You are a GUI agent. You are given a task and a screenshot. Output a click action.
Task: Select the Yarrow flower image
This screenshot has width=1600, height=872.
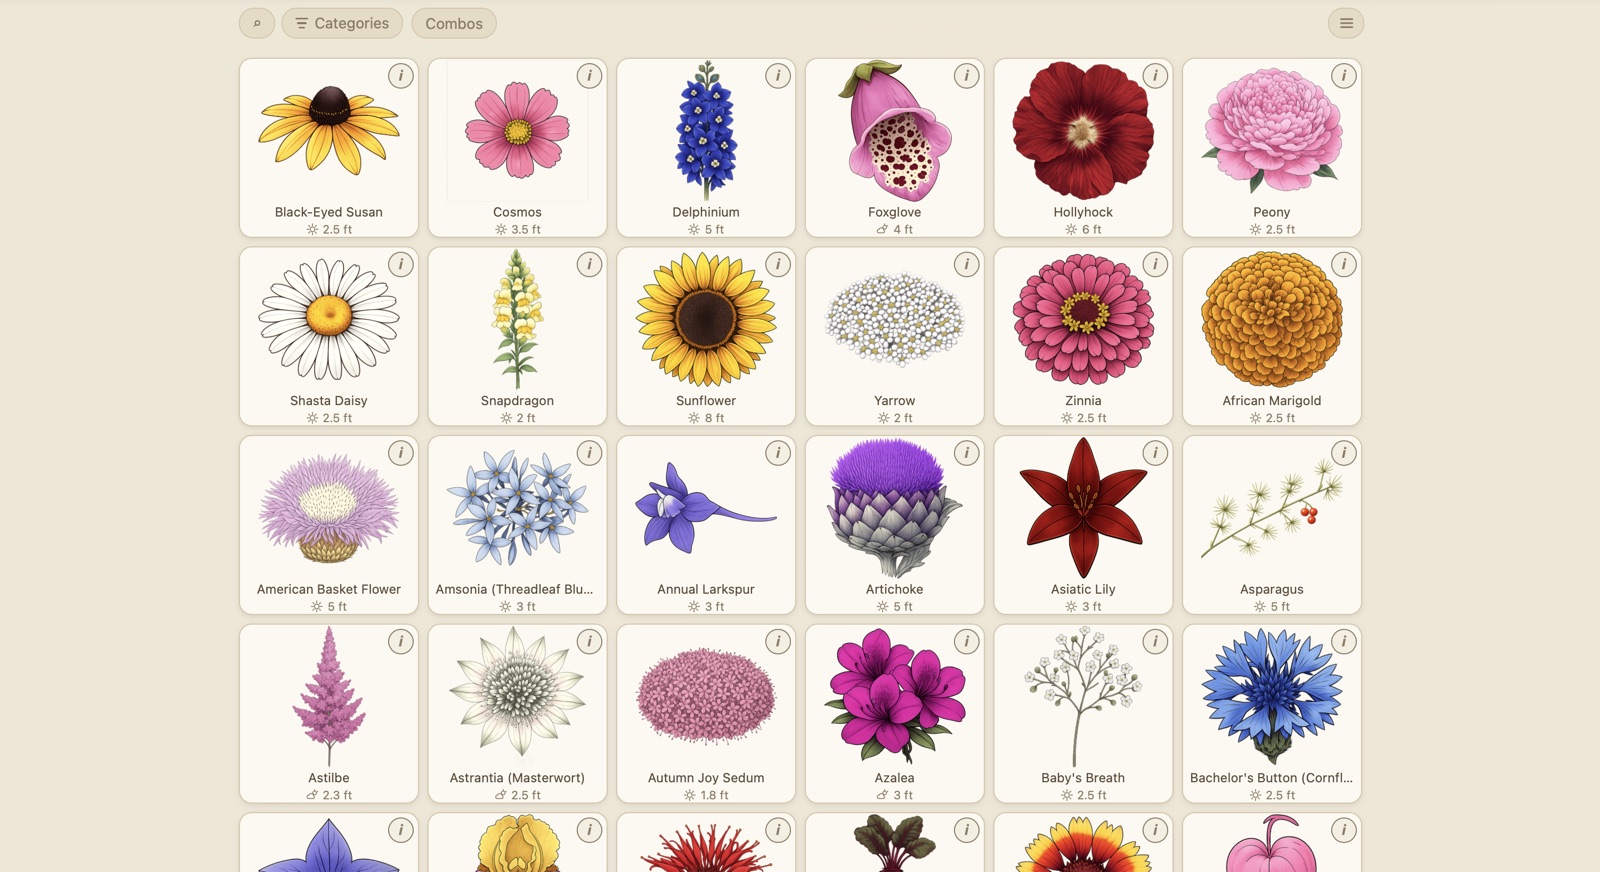click(895, 320)
